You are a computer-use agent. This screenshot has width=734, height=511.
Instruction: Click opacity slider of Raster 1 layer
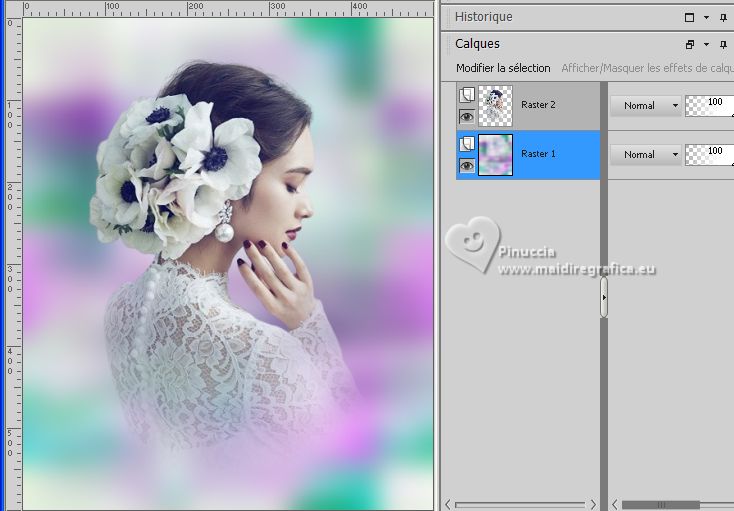pyautogui.click(x=709, y=154)
